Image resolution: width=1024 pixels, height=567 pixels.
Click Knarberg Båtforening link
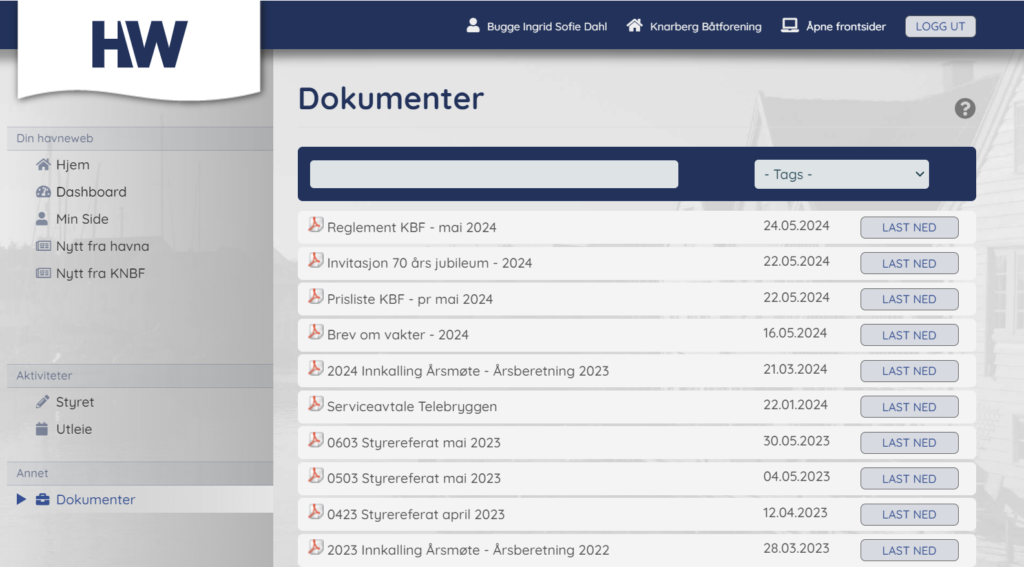pos(705,27)
